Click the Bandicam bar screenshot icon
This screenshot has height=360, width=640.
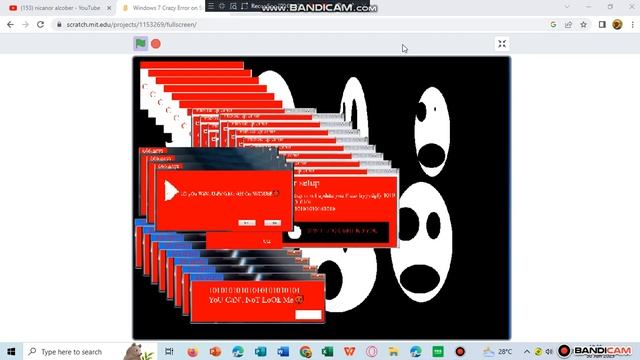(233, 6)
